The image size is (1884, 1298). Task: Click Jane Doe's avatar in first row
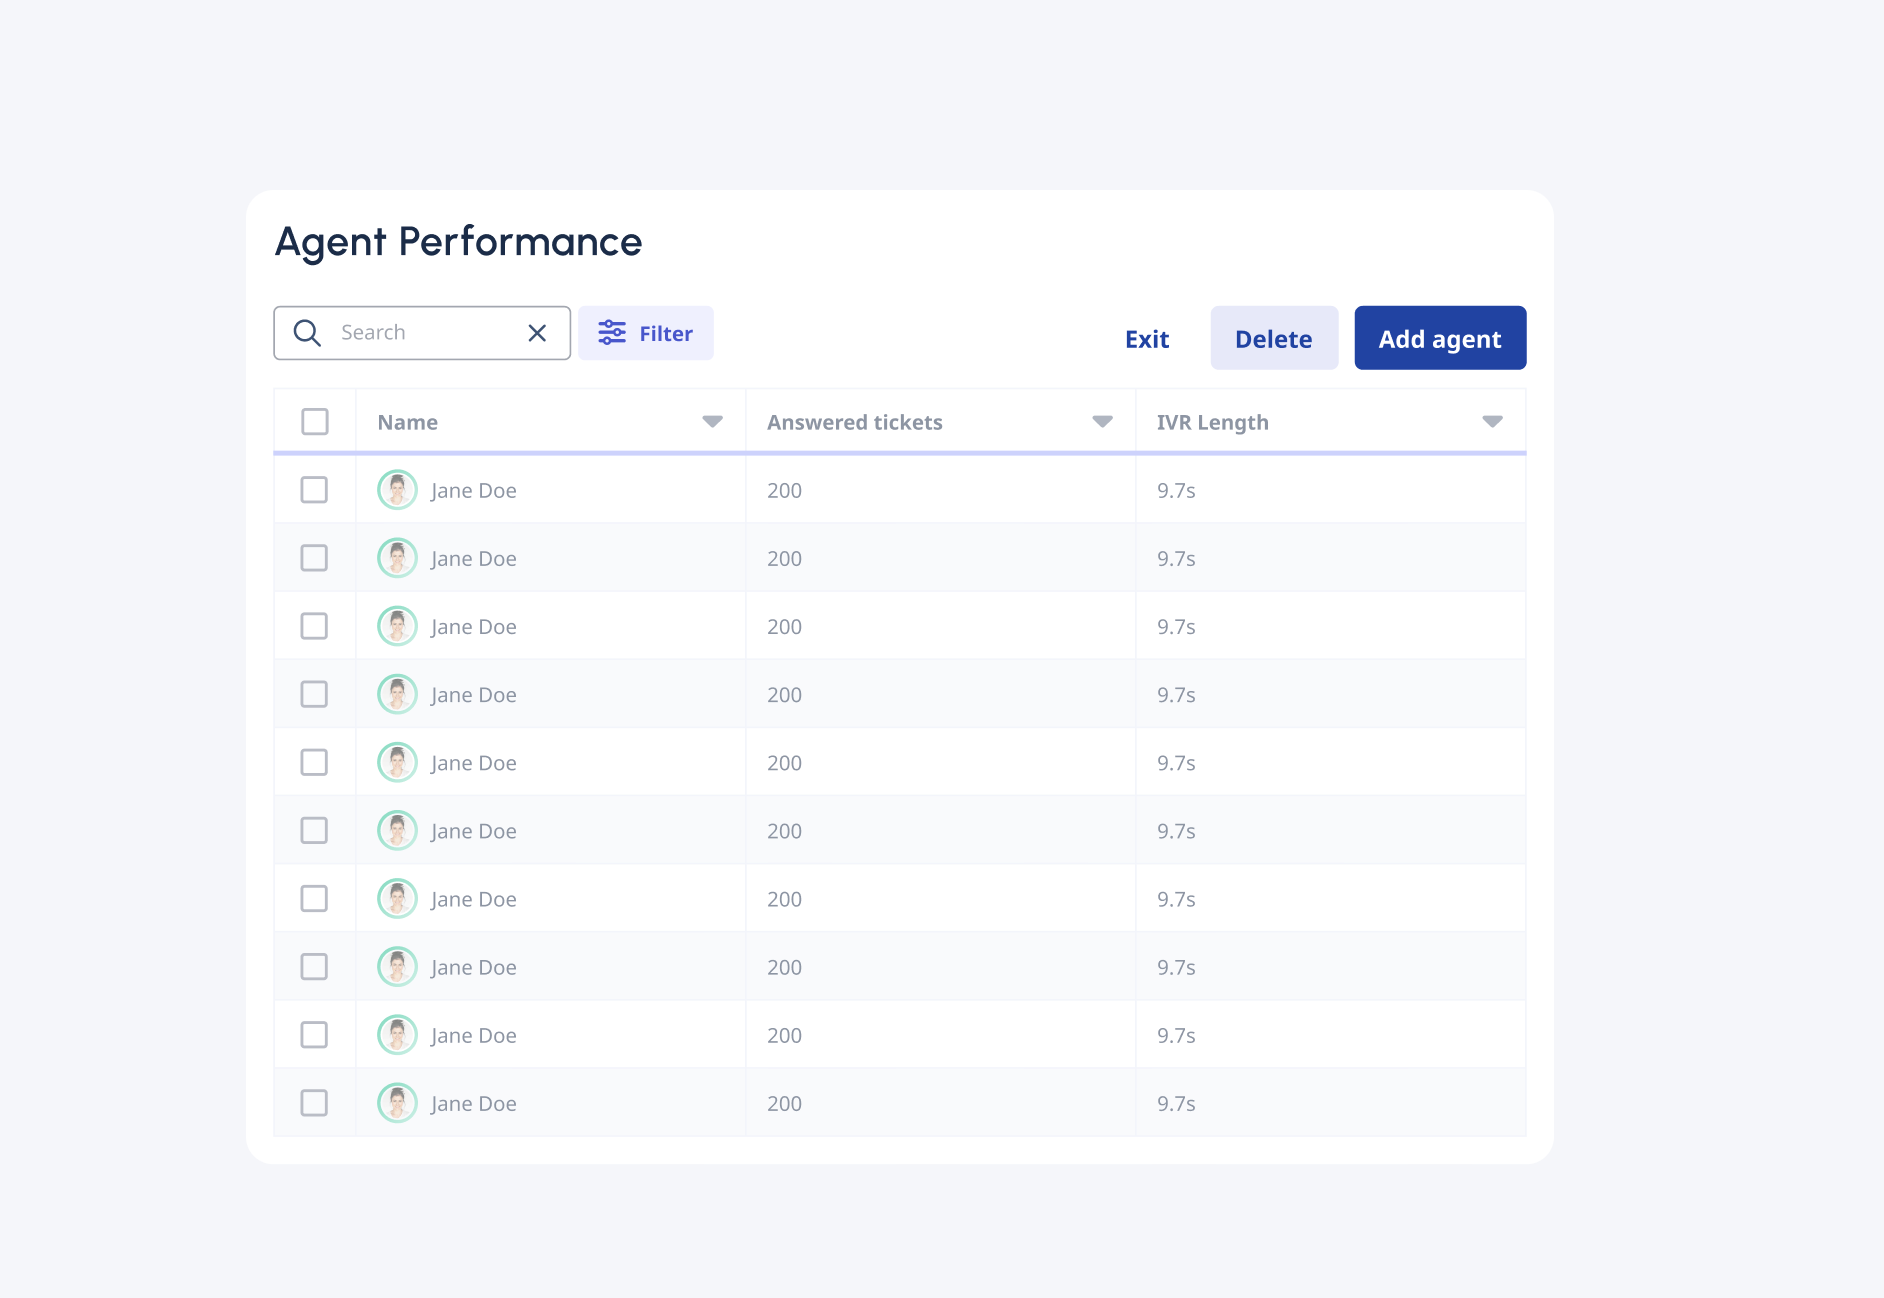pyautogui.click(x=397, y=490)
